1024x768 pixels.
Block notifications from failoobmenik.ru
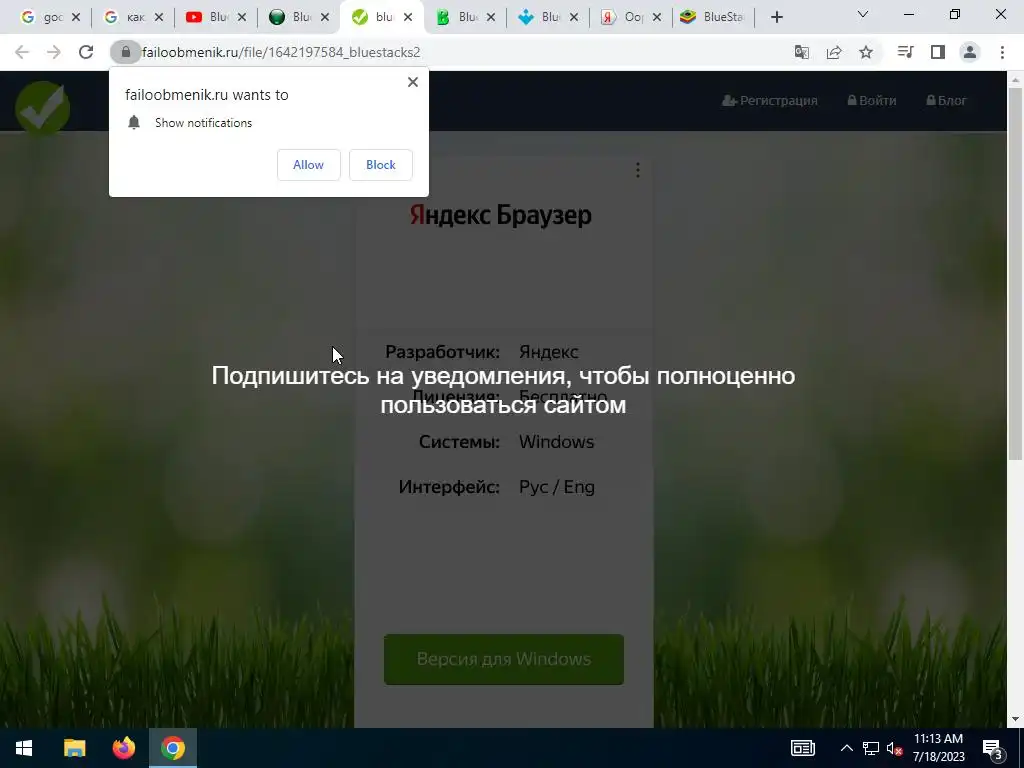[381, 165]
